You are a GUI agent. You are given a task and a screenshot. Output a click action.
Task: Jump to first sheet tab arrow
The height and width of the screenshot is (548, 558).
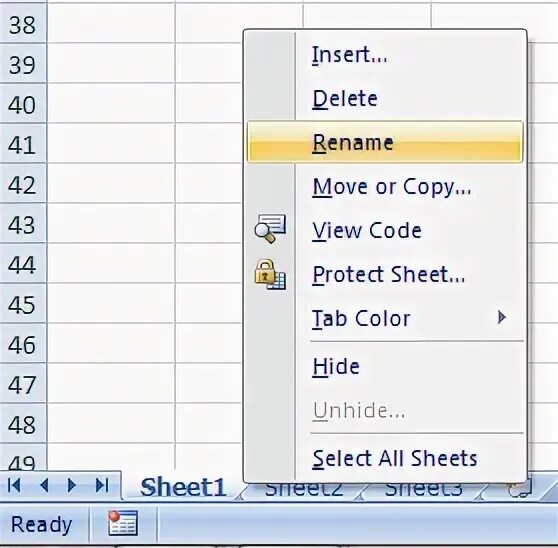tap(15, 485)
